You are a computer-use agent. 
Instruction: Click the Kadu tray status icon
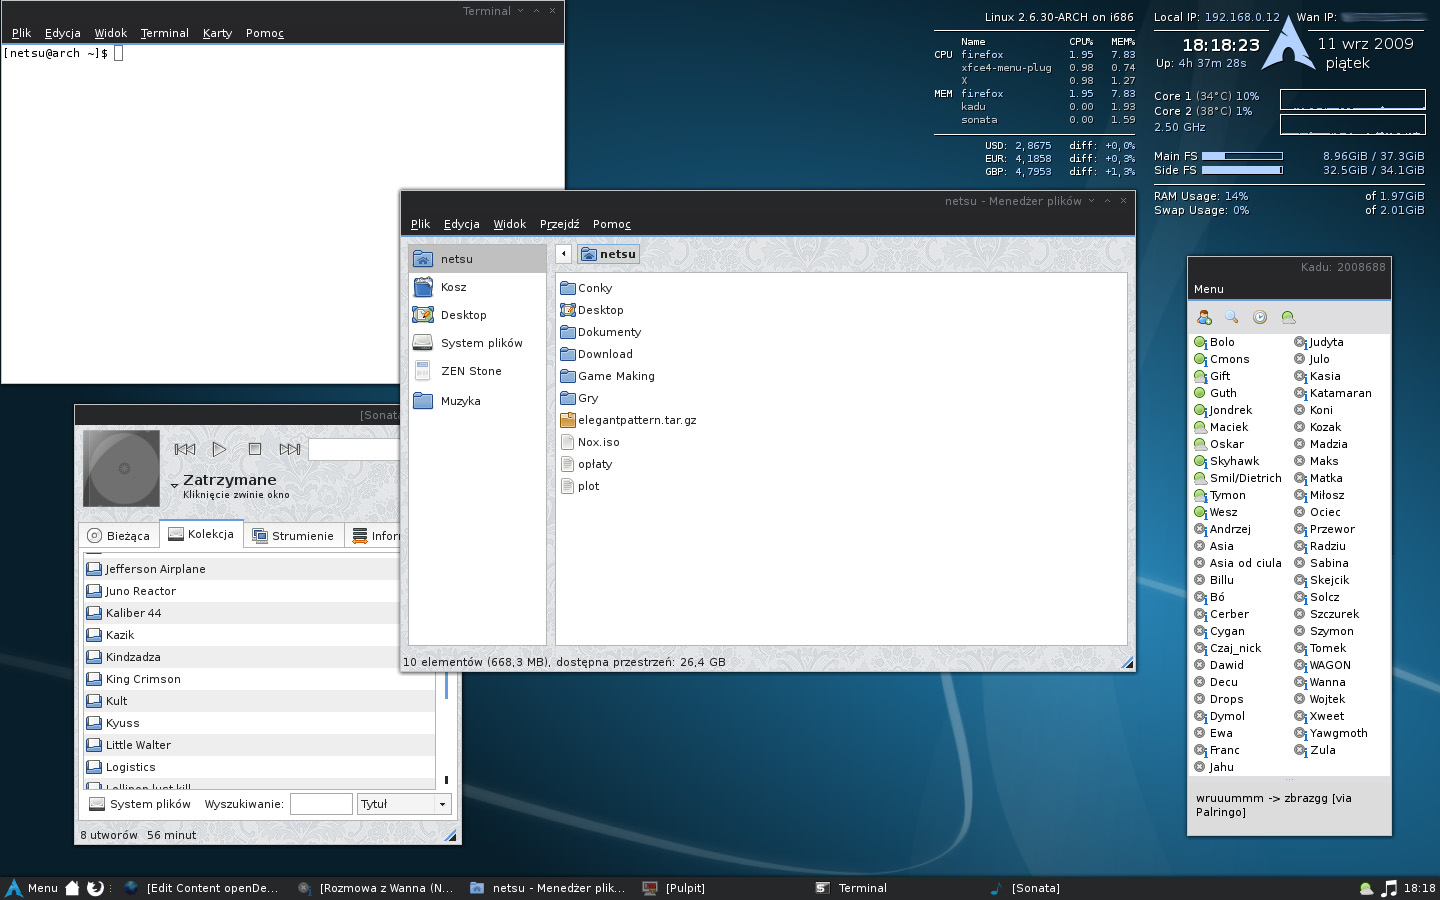pos(1366,888)
